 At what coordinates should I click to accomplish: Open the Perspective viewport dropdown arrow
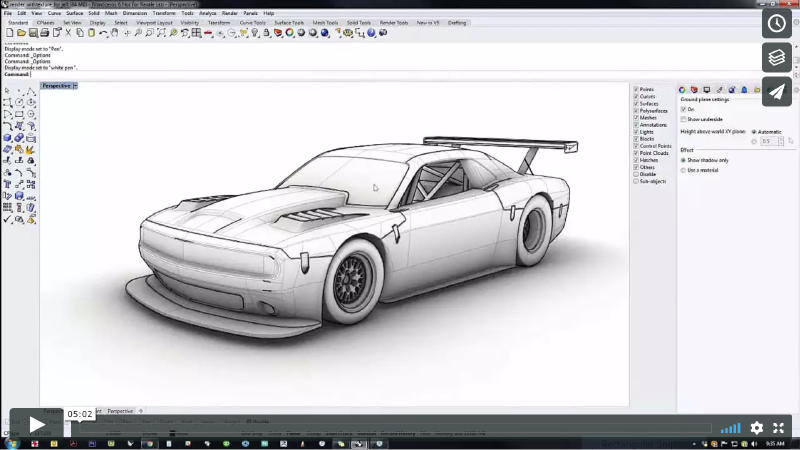[75, 86]
